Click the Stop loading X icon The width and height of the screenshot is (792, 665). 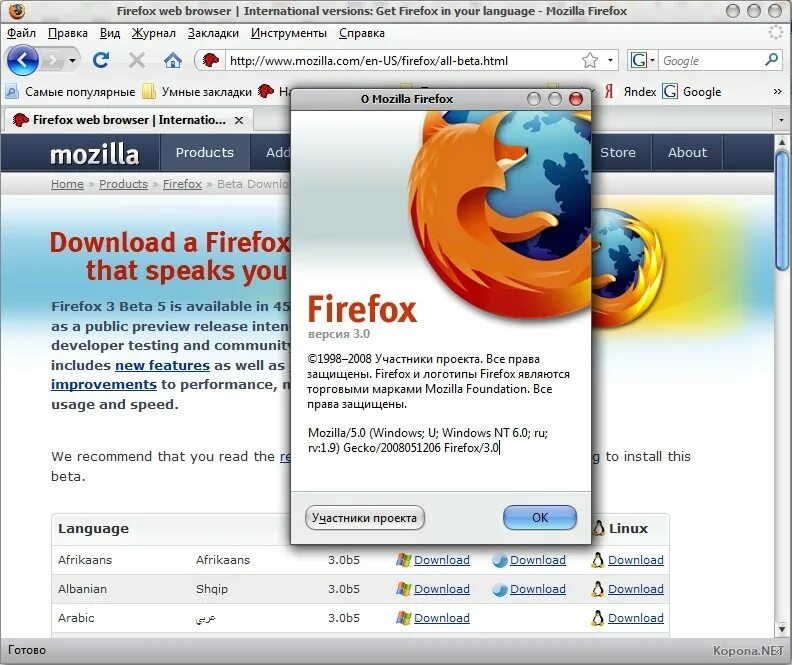pos(137,61)
